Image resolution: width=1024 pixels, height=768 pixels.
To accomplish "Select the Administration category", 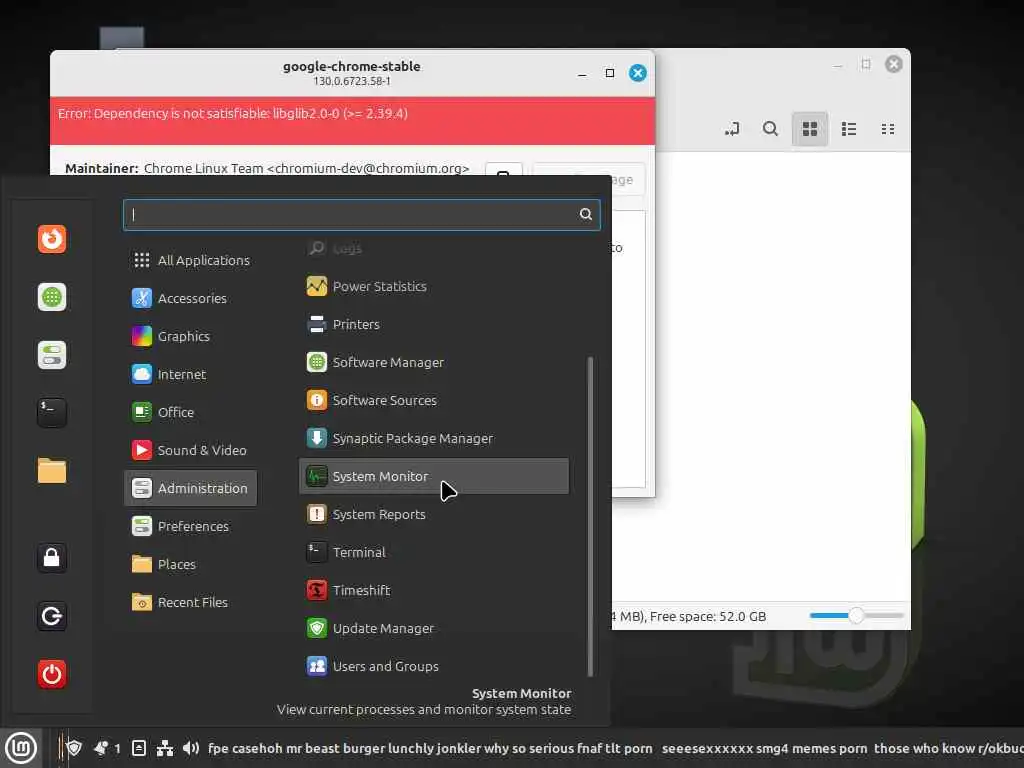I will (x=191, y=488).
